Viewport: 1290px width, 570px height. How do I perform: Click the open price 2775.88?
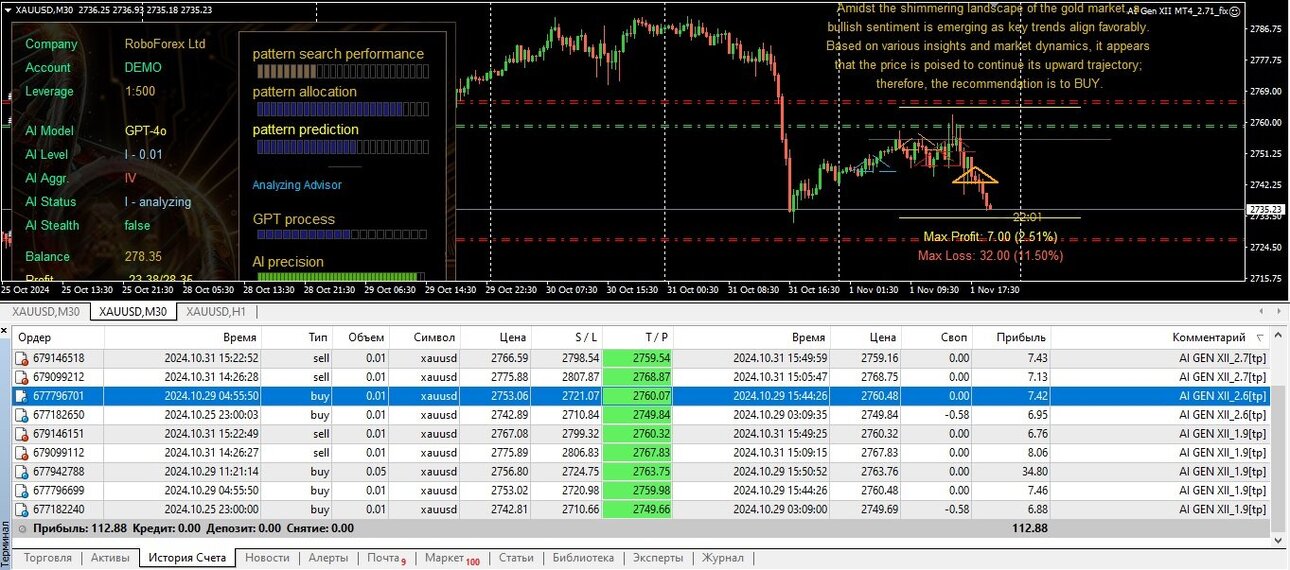point(509,377)
